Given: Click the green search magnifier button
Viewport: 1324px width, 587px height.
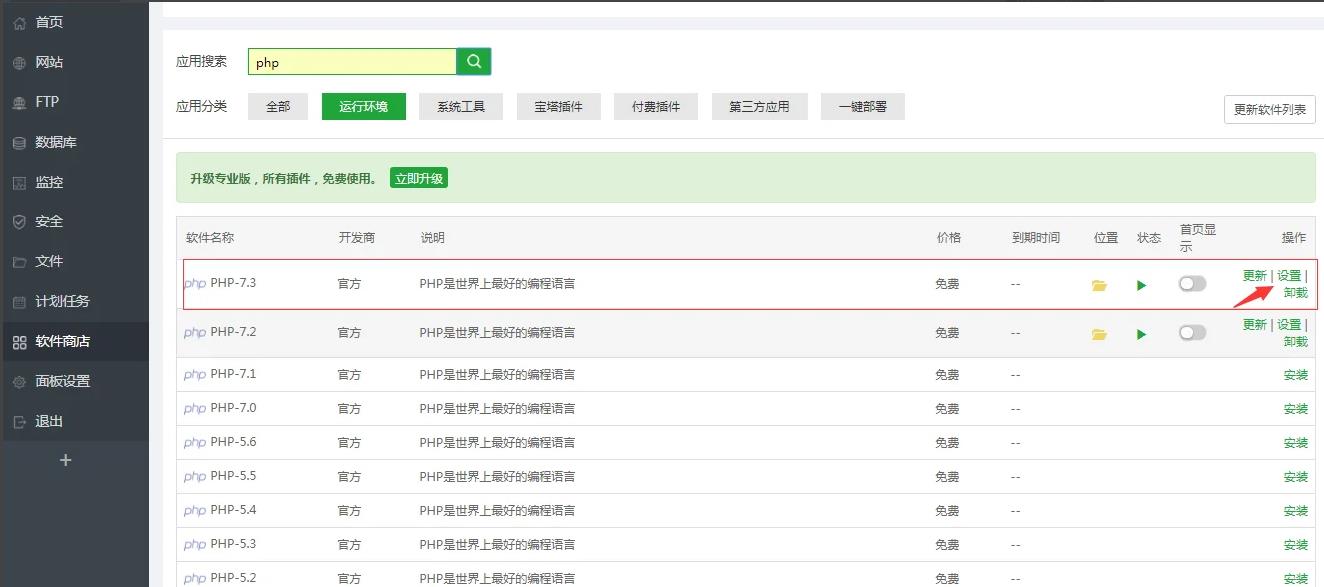Looking at the screenshot, I should (x=474, y=62).
